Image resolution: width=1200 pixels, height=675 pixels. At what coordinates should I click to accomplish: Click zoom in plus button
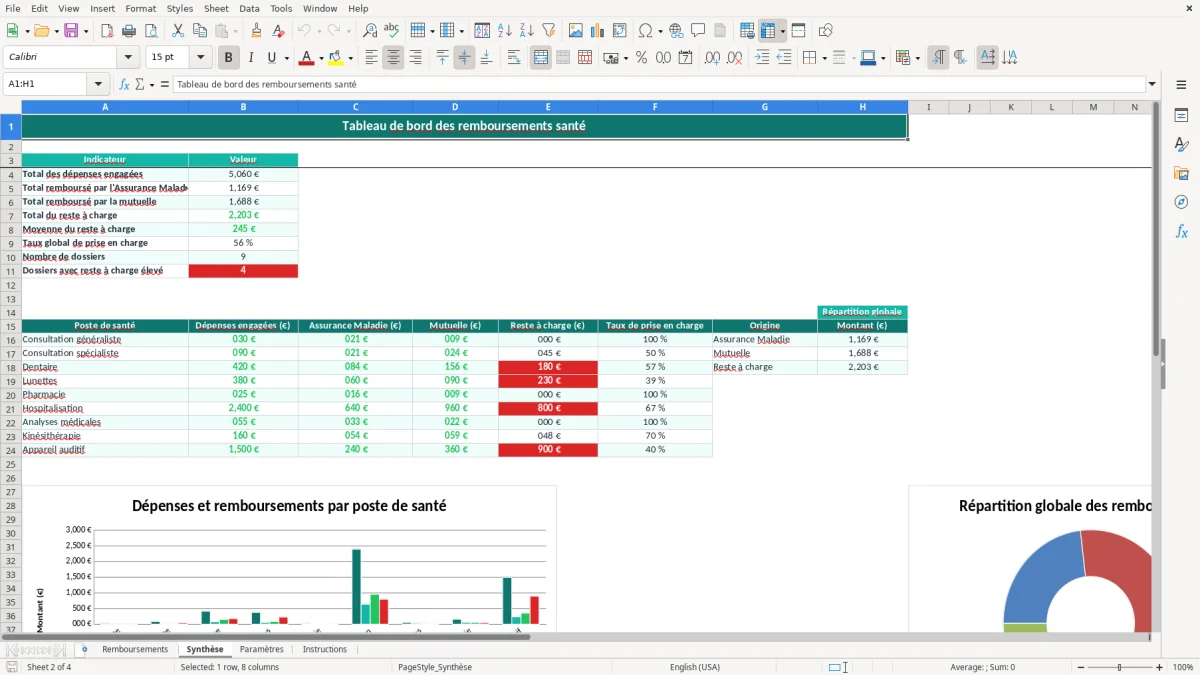pos(1160,667)
